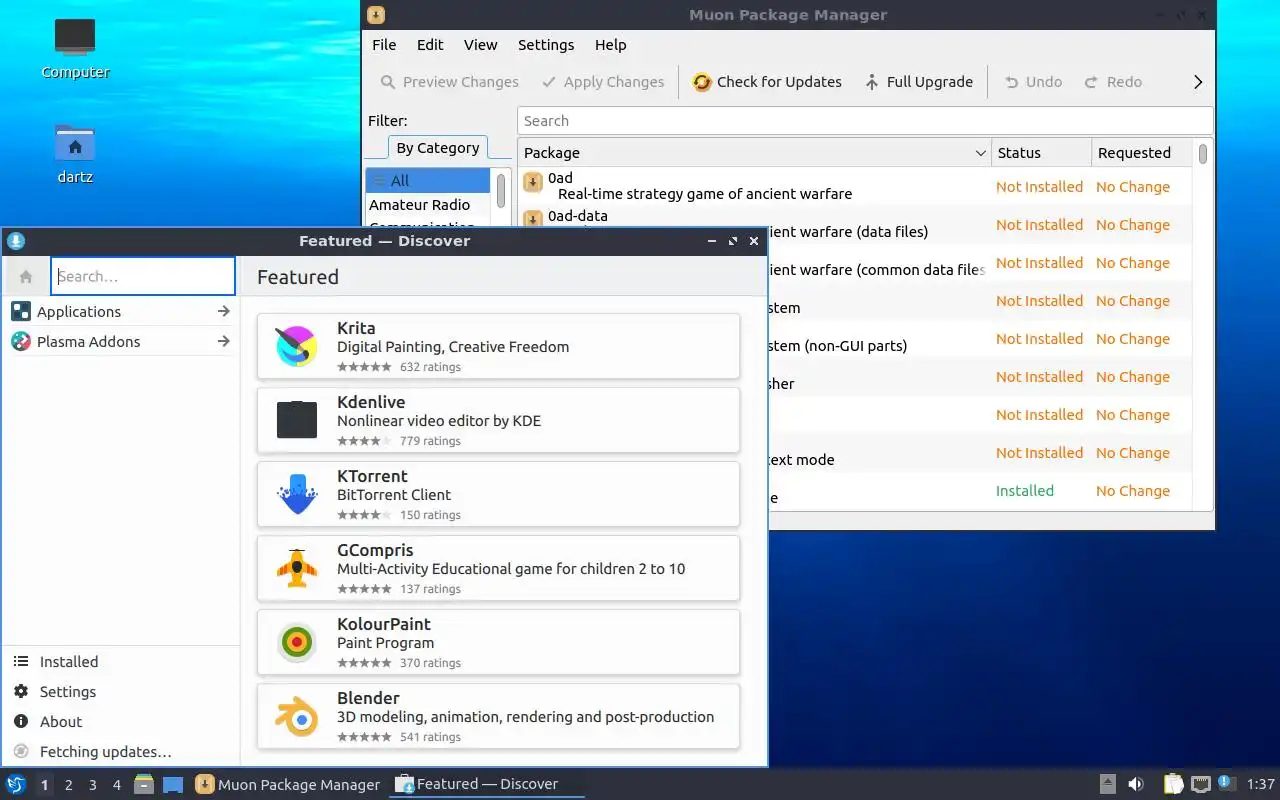Click Full Upgrade button
Screen dimensions: 1280x800
click(x=918, y=82)
